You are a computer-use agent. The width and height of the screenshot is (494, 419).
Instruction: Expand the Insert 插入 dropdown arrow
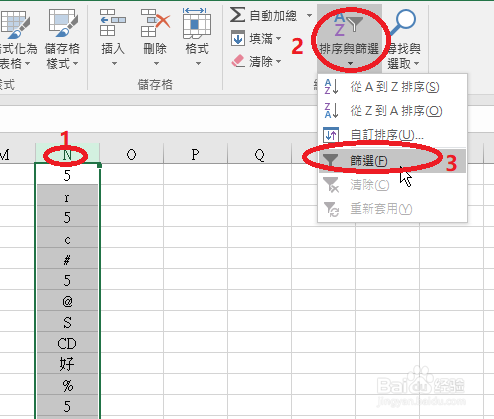point(114,63)
